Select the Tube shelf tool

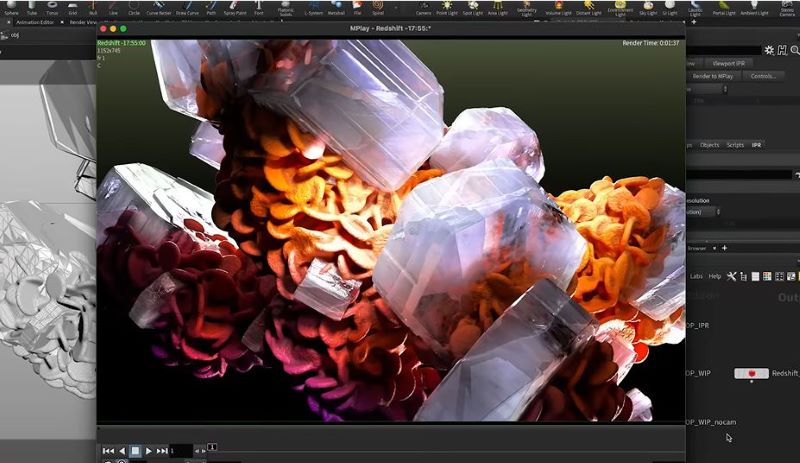tap(32, 8)
